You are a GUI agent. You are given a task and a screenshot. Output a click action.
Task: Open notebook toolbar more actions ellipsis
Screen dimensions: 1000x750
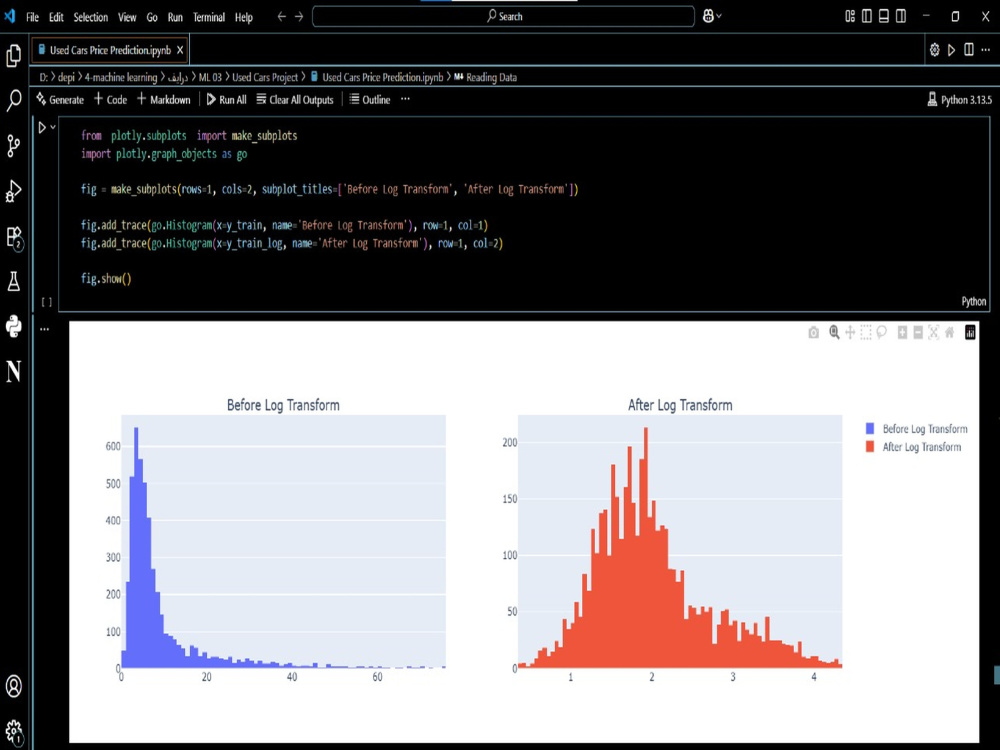pos(405,99)
